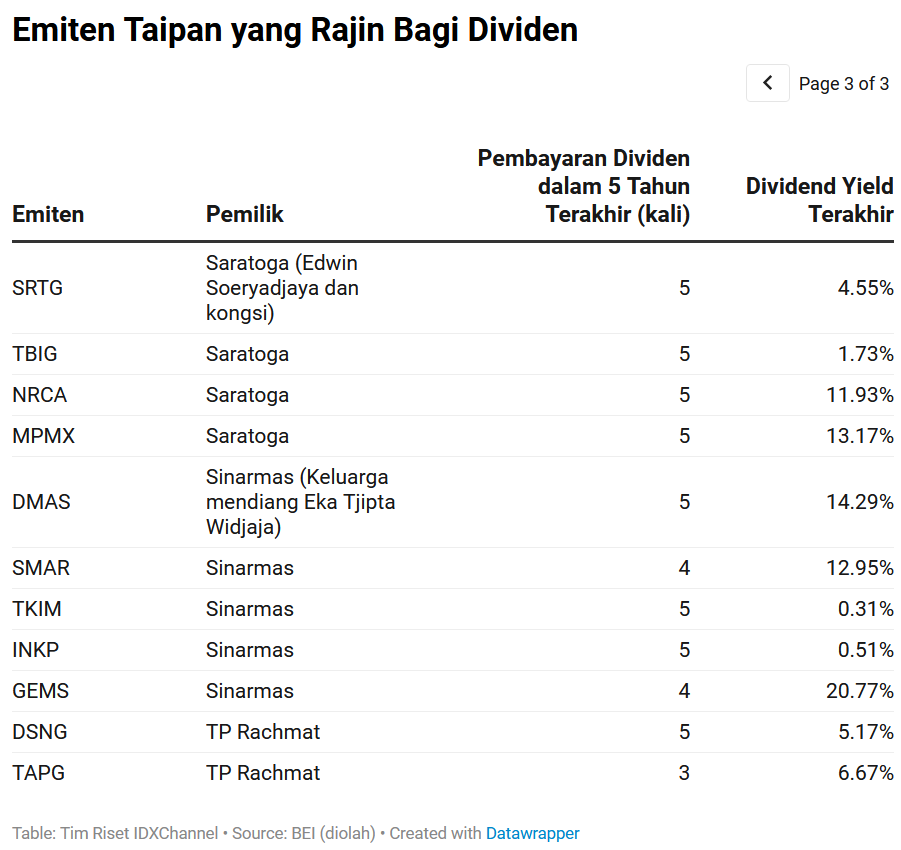
Task: Click the footer text 'Source: BEI (diolah)'
Action: [303, 833]
